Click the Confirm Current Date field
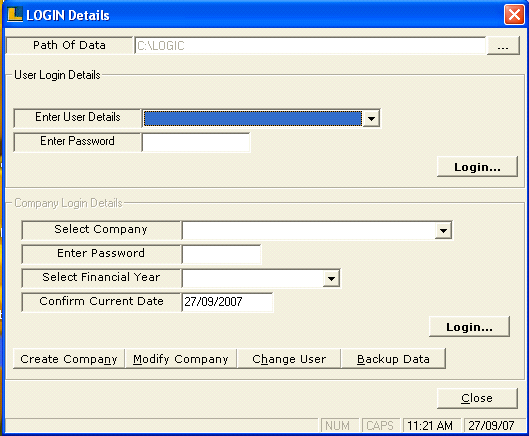The width and height of the screenshot is (529, 436). coord(227,302)
